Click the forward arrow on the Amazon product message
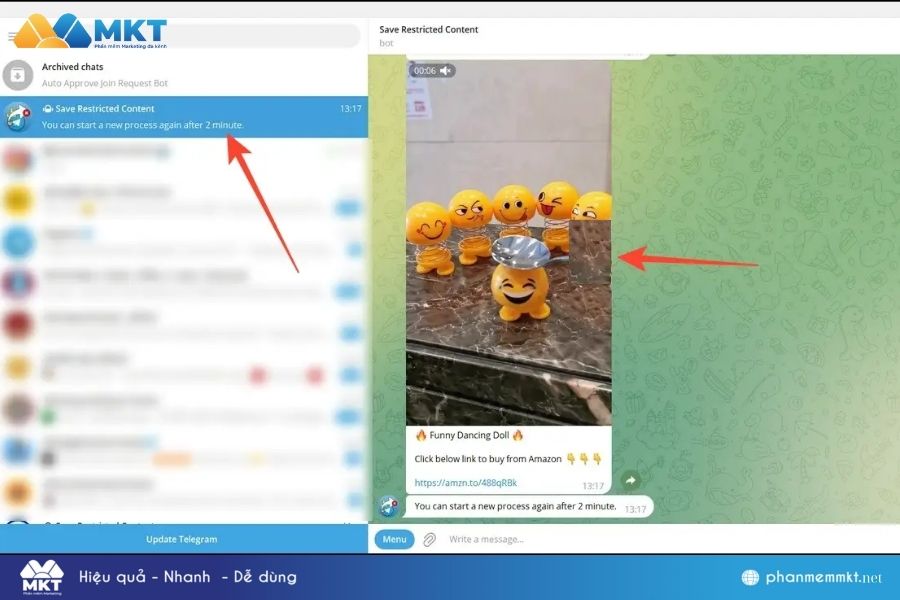900x600 pixels. tap(629, 480)
